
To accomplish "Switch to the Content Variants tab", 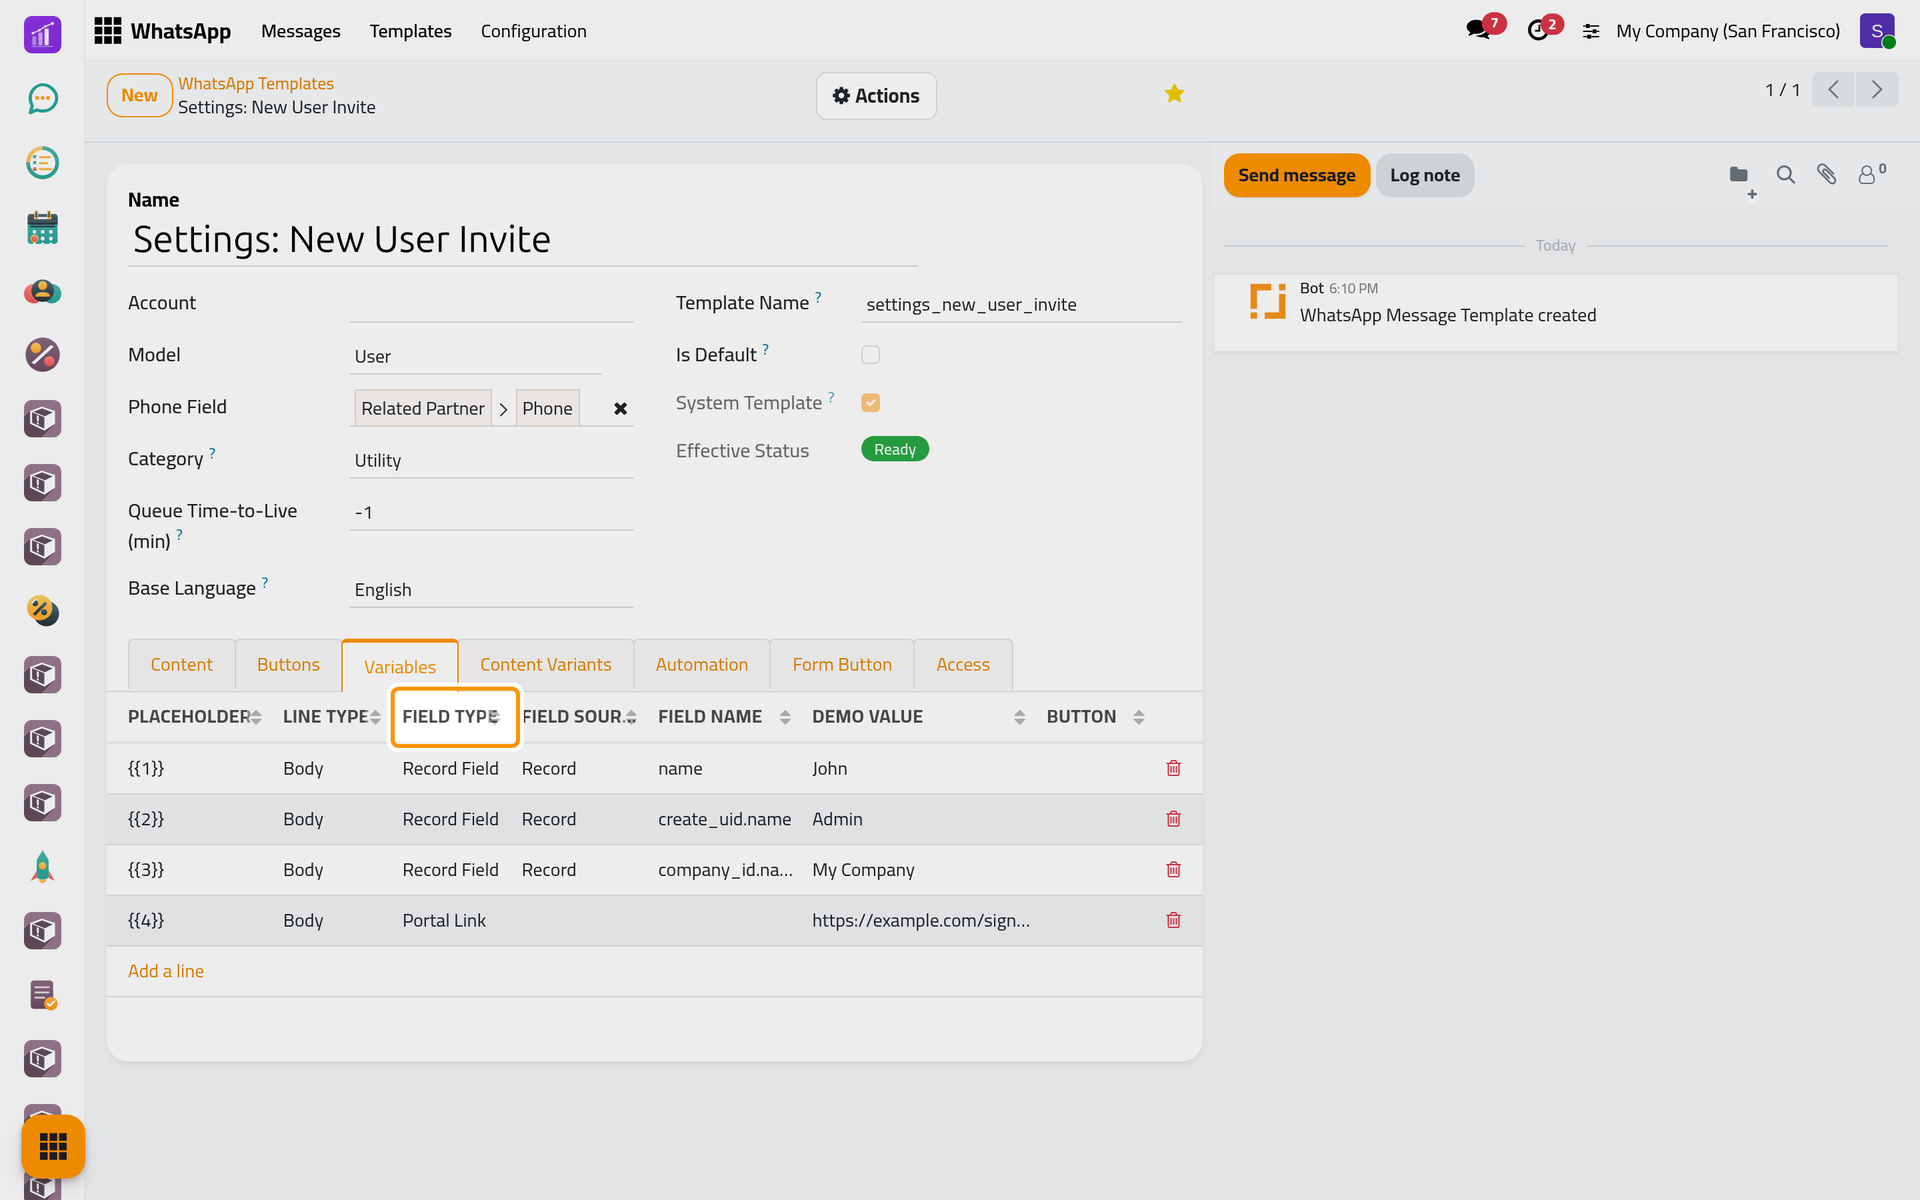I will click(545, 665).
